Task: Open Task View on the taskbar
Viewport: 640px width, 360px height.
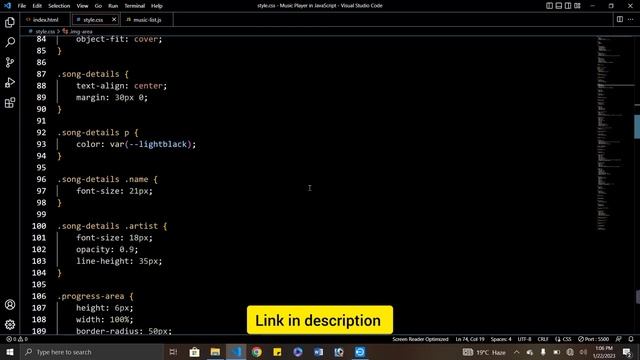Action: point(173,352)
